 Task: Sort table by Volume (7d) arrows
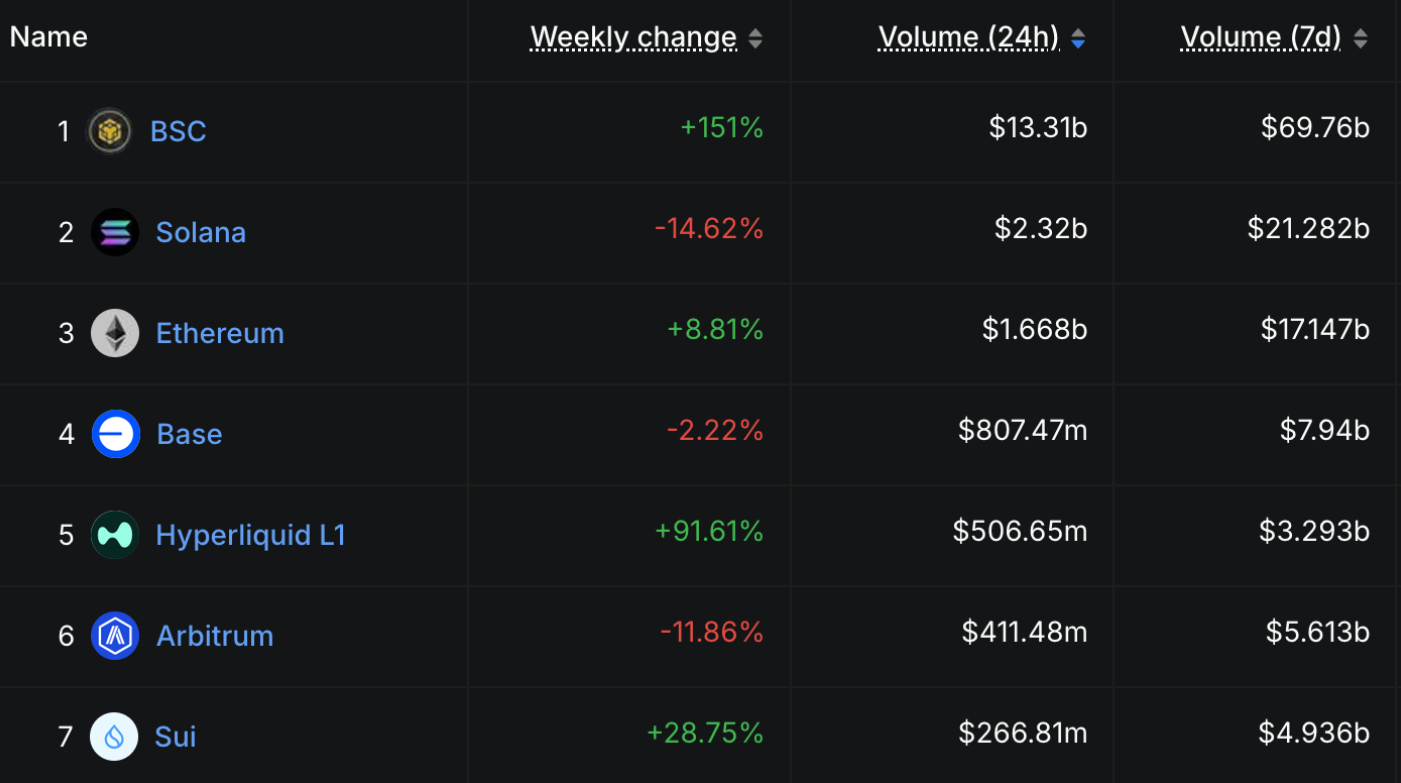coord(1360,39)
